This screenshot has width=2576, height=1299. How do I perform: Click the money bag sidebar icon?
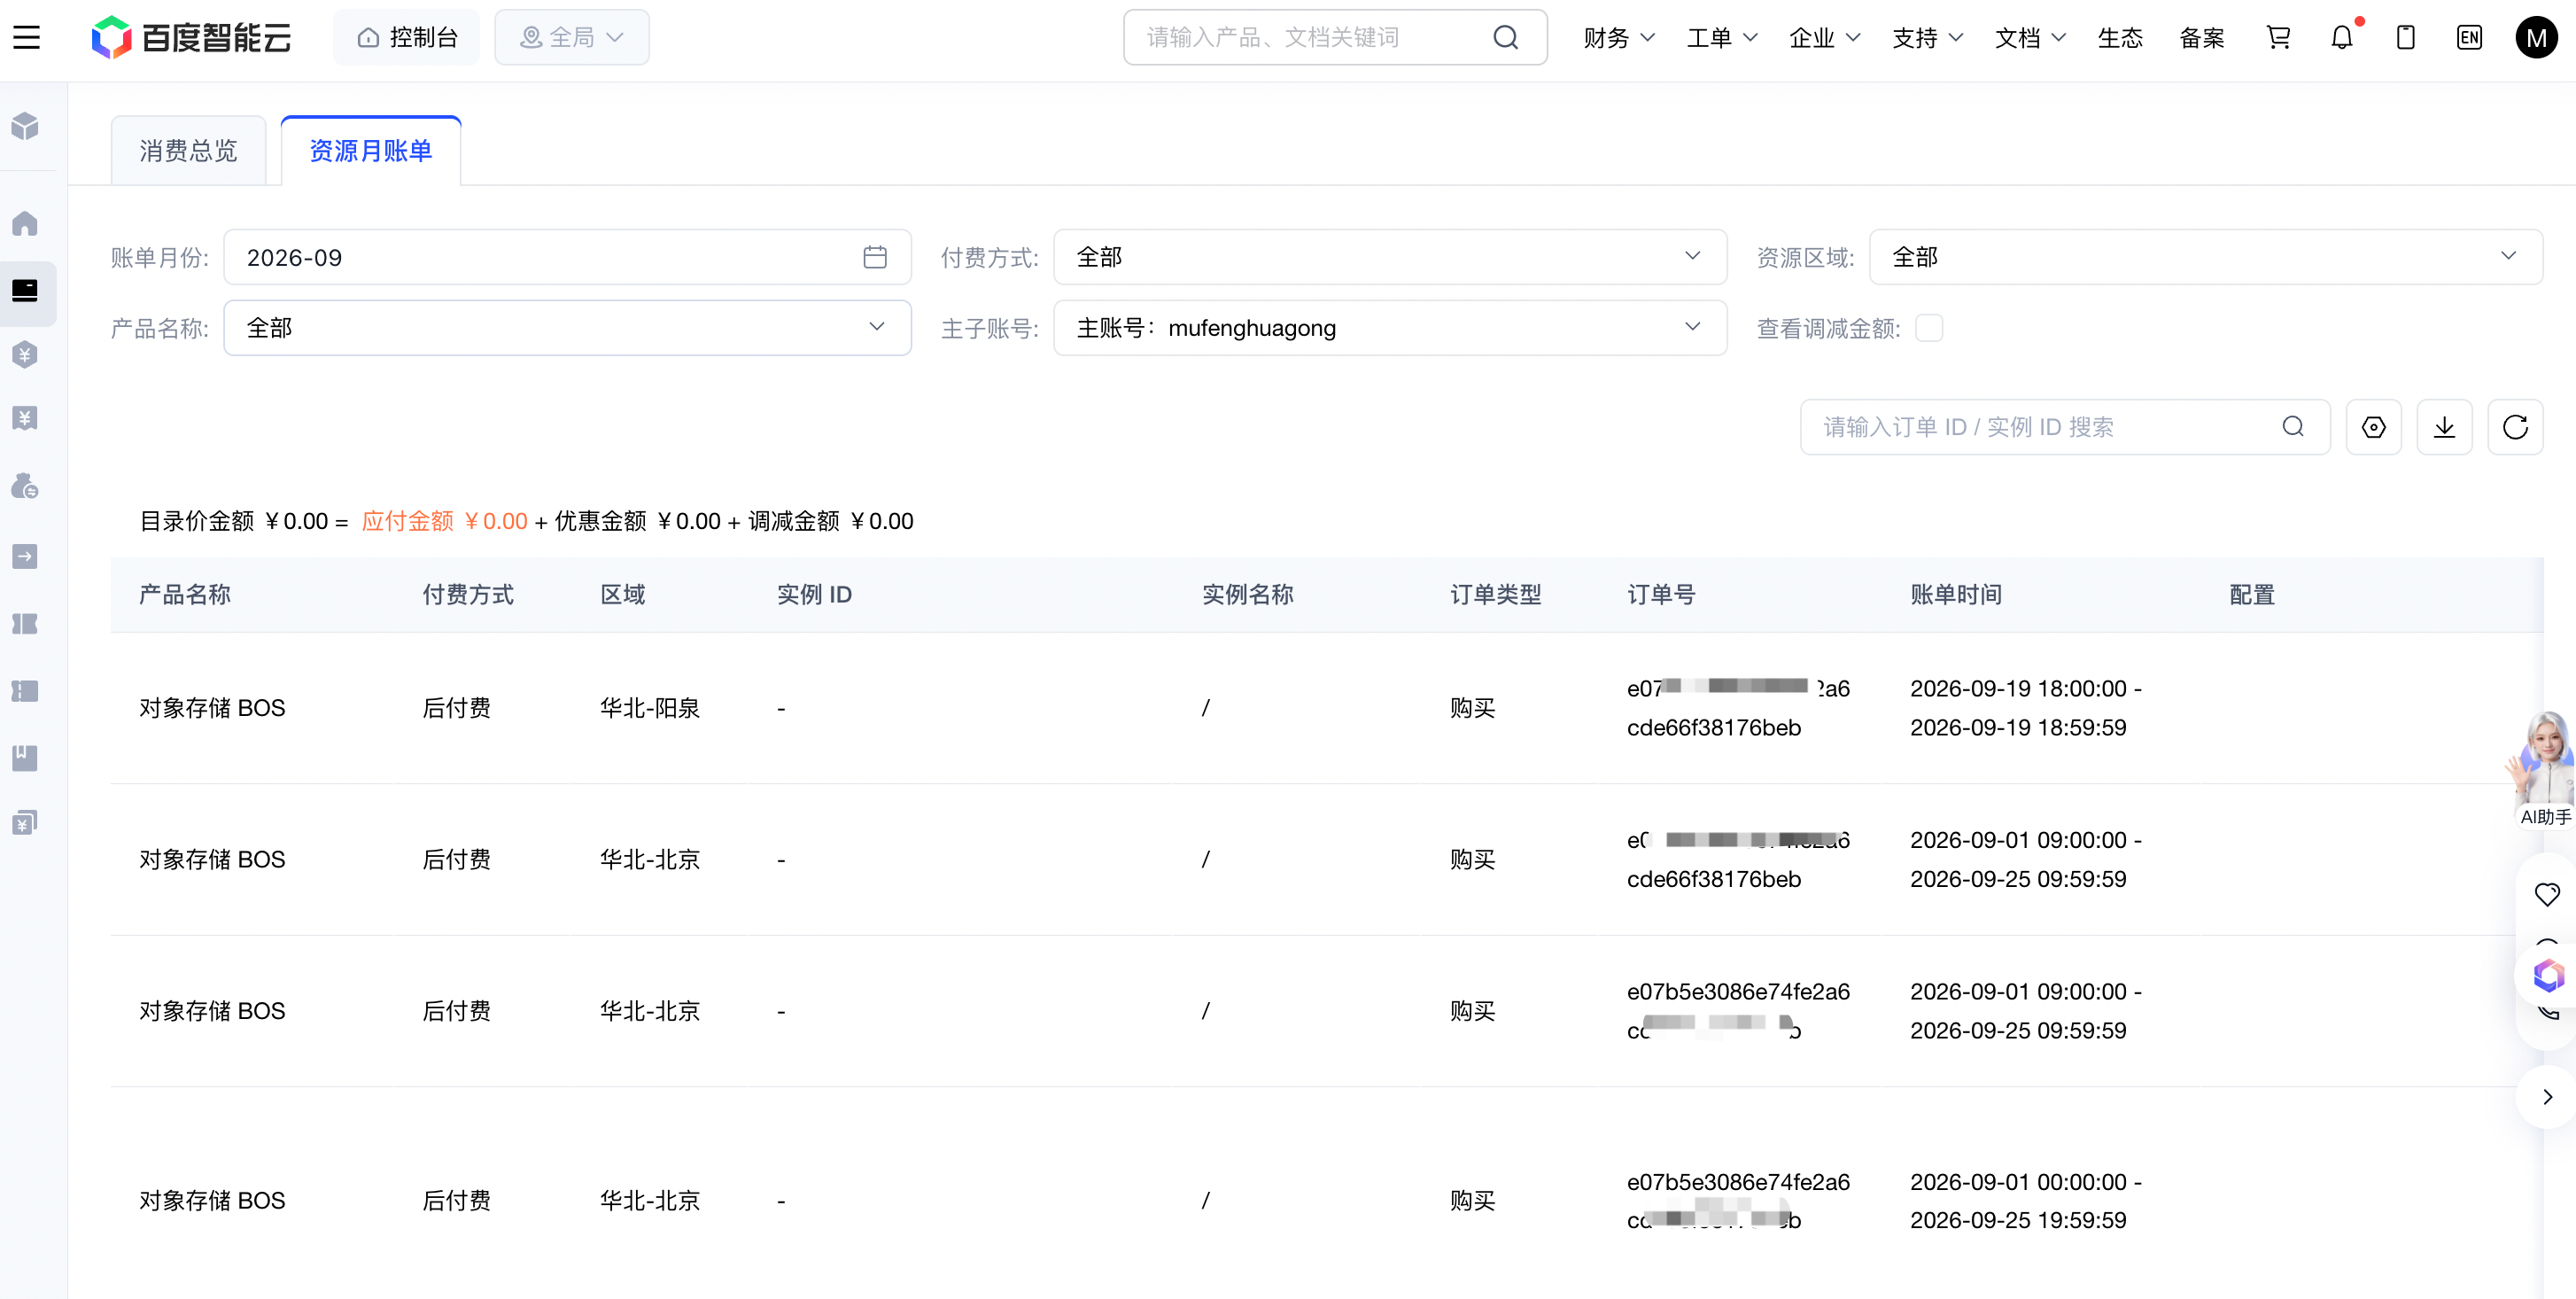[25, 487]
